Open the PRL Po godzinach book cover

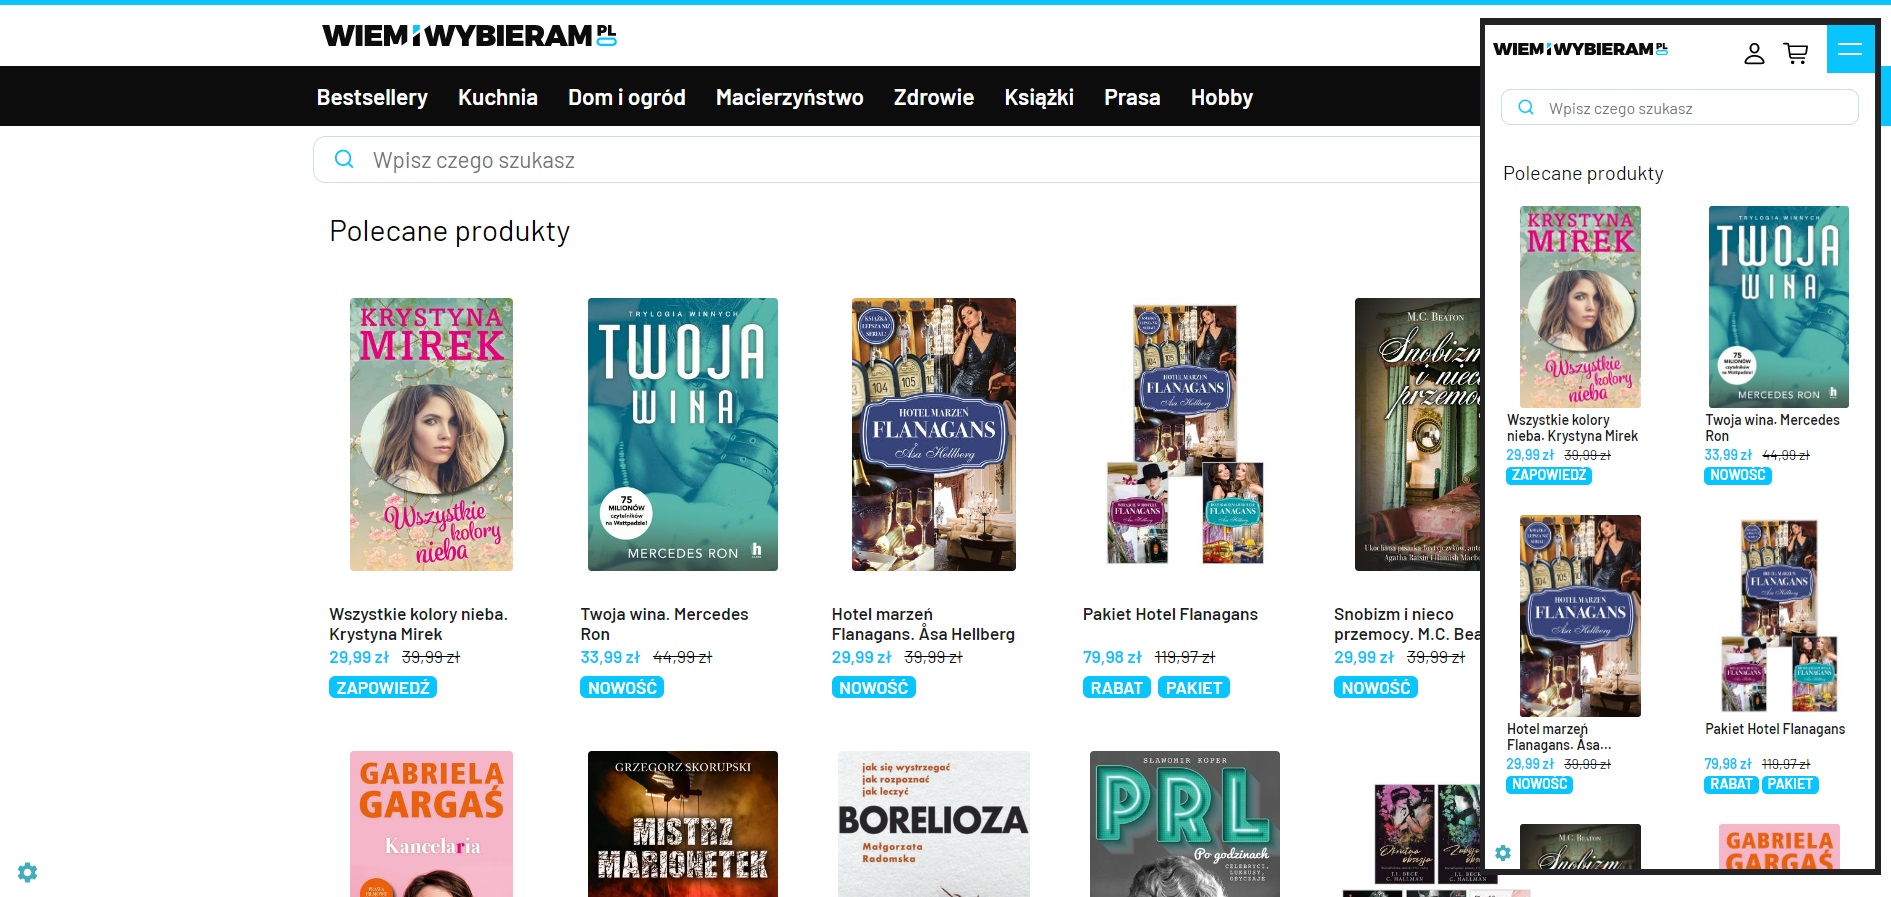pos(1185,824)
